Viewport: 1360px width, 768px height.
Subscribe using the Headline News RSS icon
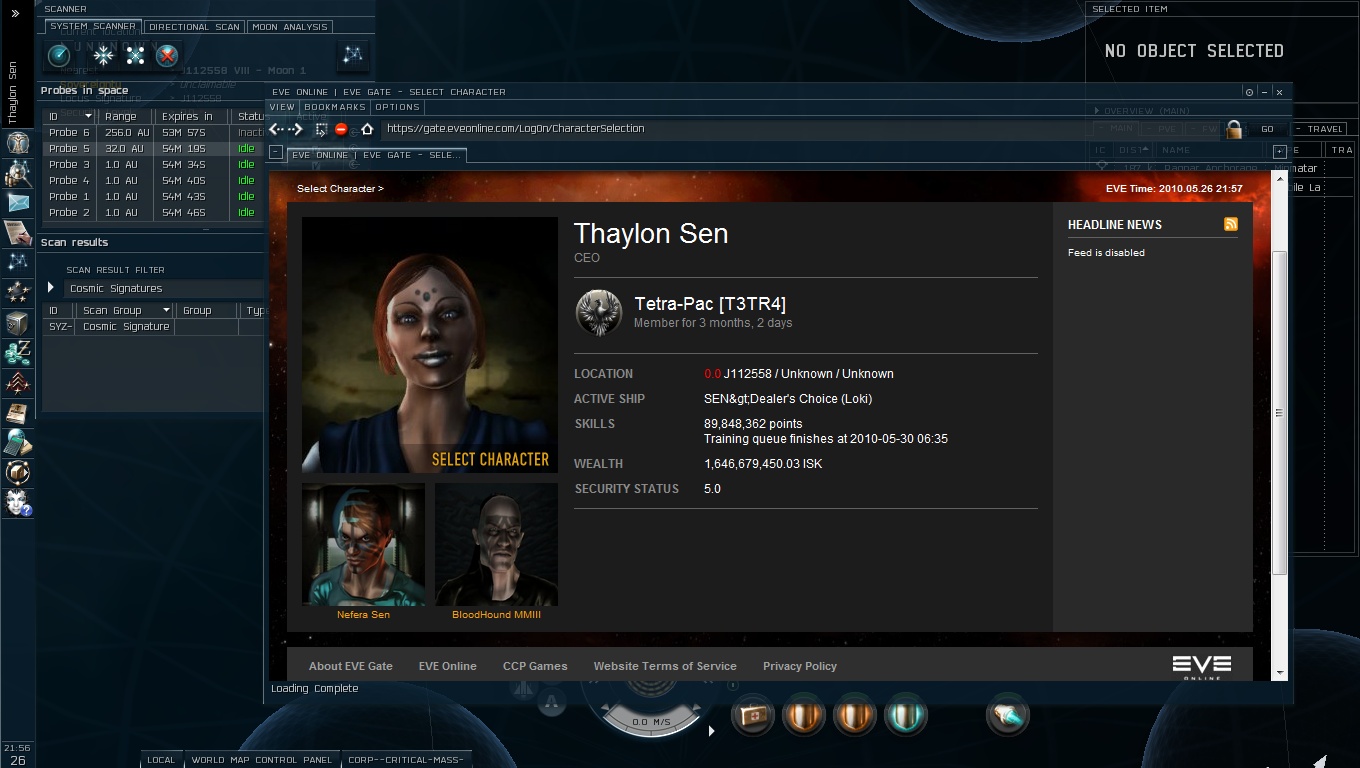point(1231,224)
